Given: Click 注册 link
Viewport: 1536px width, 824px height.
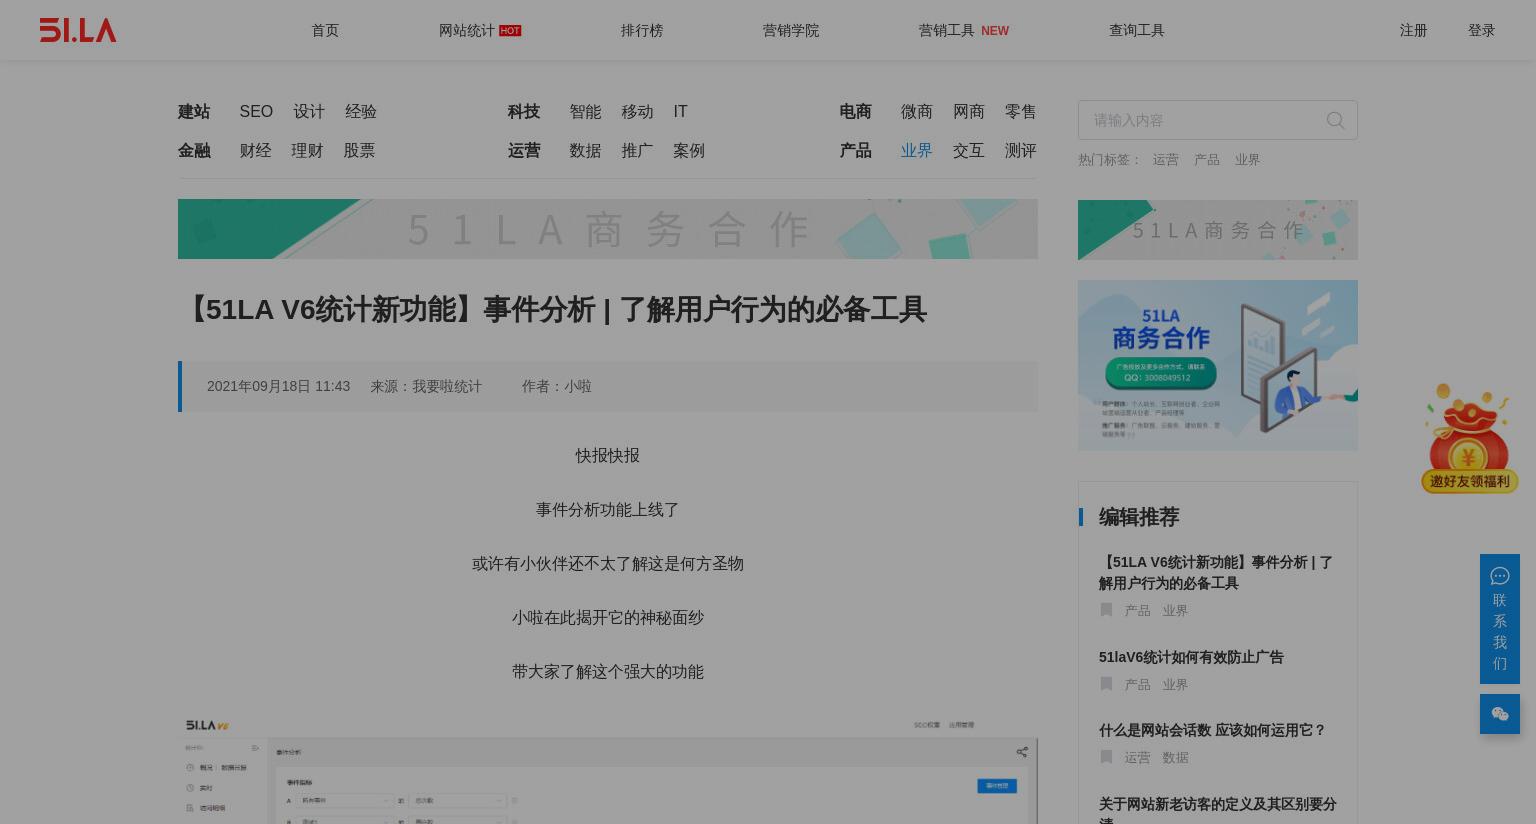Looking at the screenshot, I should tap(1413, 30).
